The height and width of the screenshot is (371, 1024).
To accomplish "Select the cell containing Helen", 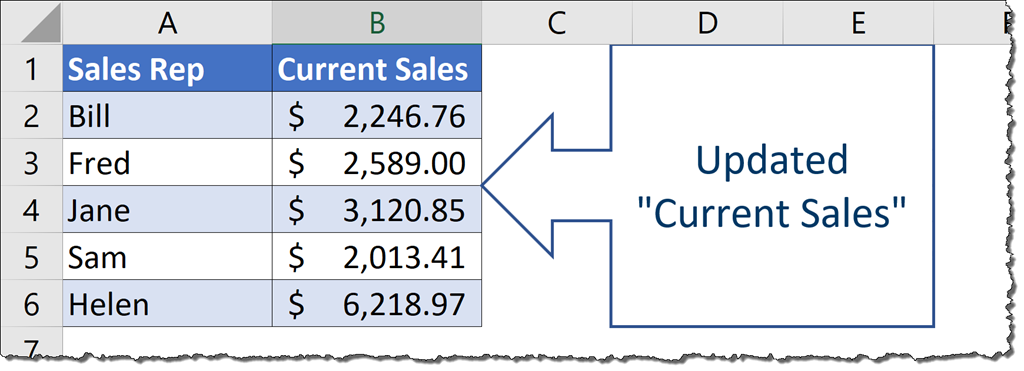I will [x=168, y=304].
